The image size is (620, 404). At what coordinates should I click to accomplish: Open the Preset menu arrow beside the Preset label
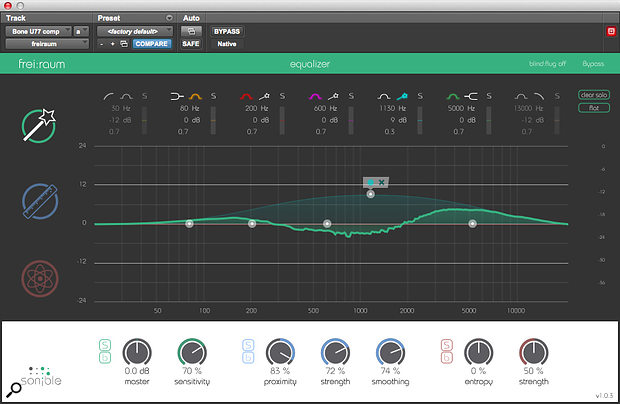(x=169, y=18)
